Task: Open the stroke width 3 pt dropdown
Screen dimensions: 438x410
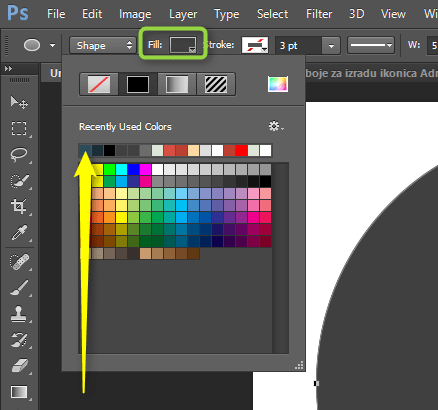Action: click(331, 46)
